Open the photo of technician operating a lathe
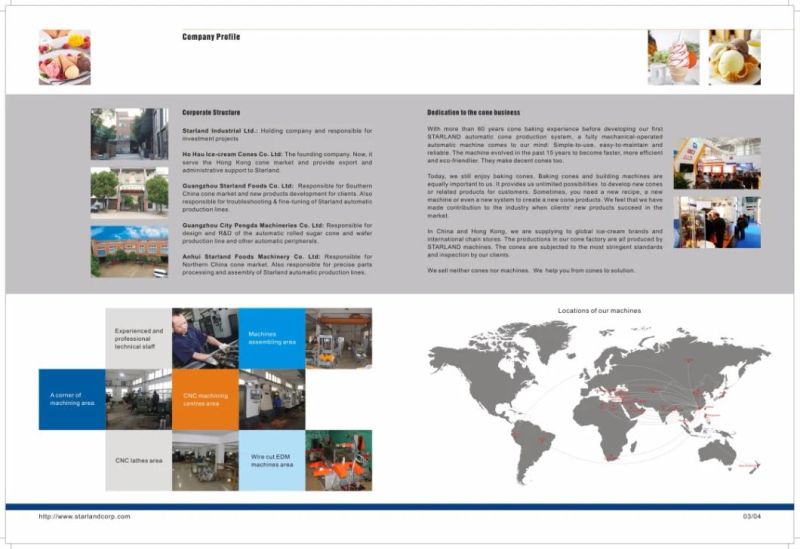 pos(205,338)
